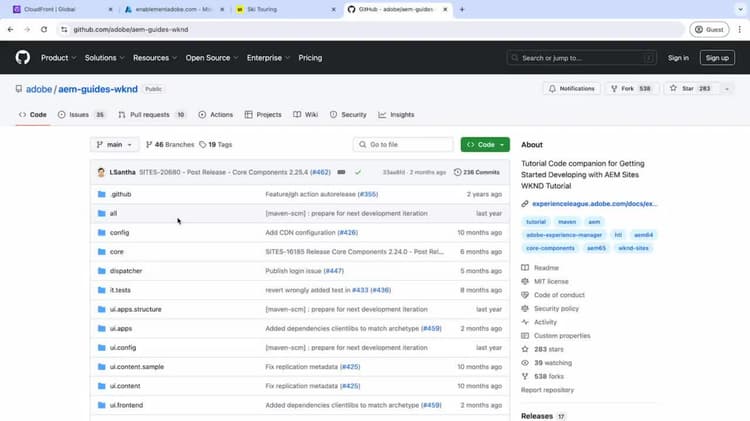Image resolution: width=750 pixels, height=421 pixels.
Task: Click the address bar URL
Action: tap(131, 29)
